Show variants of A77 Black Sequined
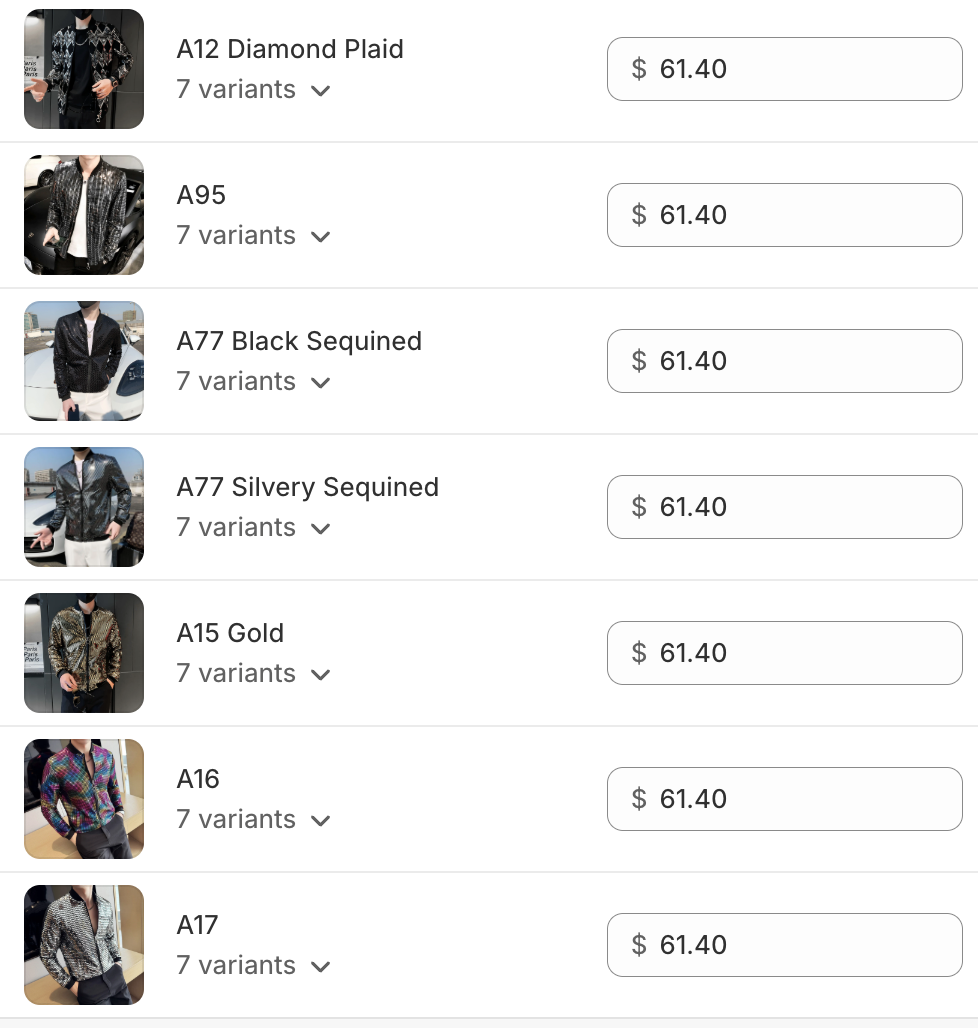This screenshot has width=978, height=1028. pyautogui.click(x=320, y=382)
